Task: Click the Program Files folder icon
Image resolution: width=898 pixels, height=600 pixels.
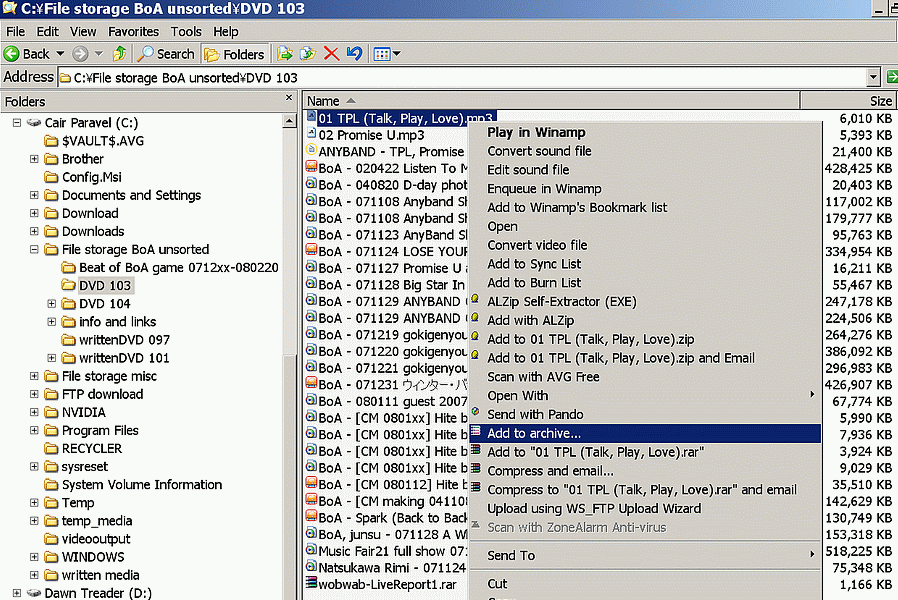Action: [52, 431]
